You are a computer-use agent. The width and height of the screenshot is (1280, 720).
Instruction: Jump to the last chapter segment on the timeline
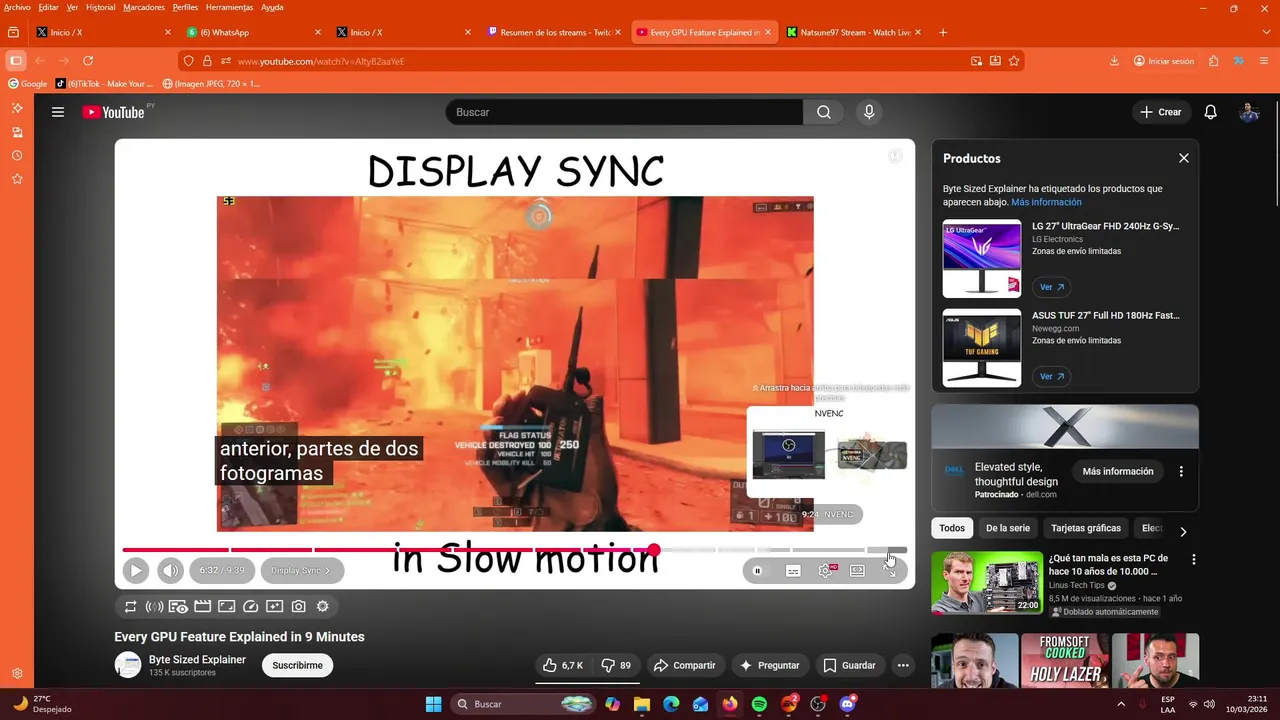(x=887, y=550)
